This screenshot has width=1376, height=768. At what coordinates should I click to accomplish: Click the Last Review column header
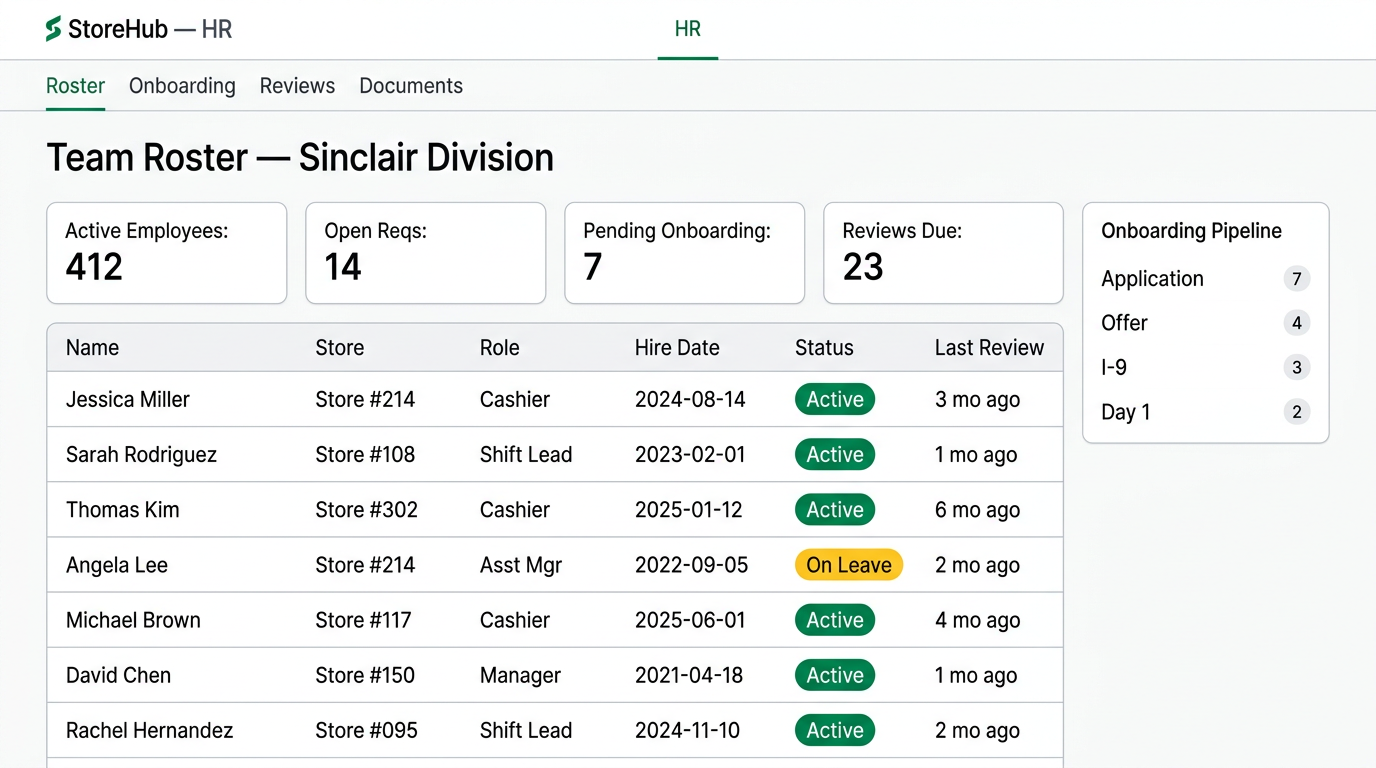[x=989, y=348]
